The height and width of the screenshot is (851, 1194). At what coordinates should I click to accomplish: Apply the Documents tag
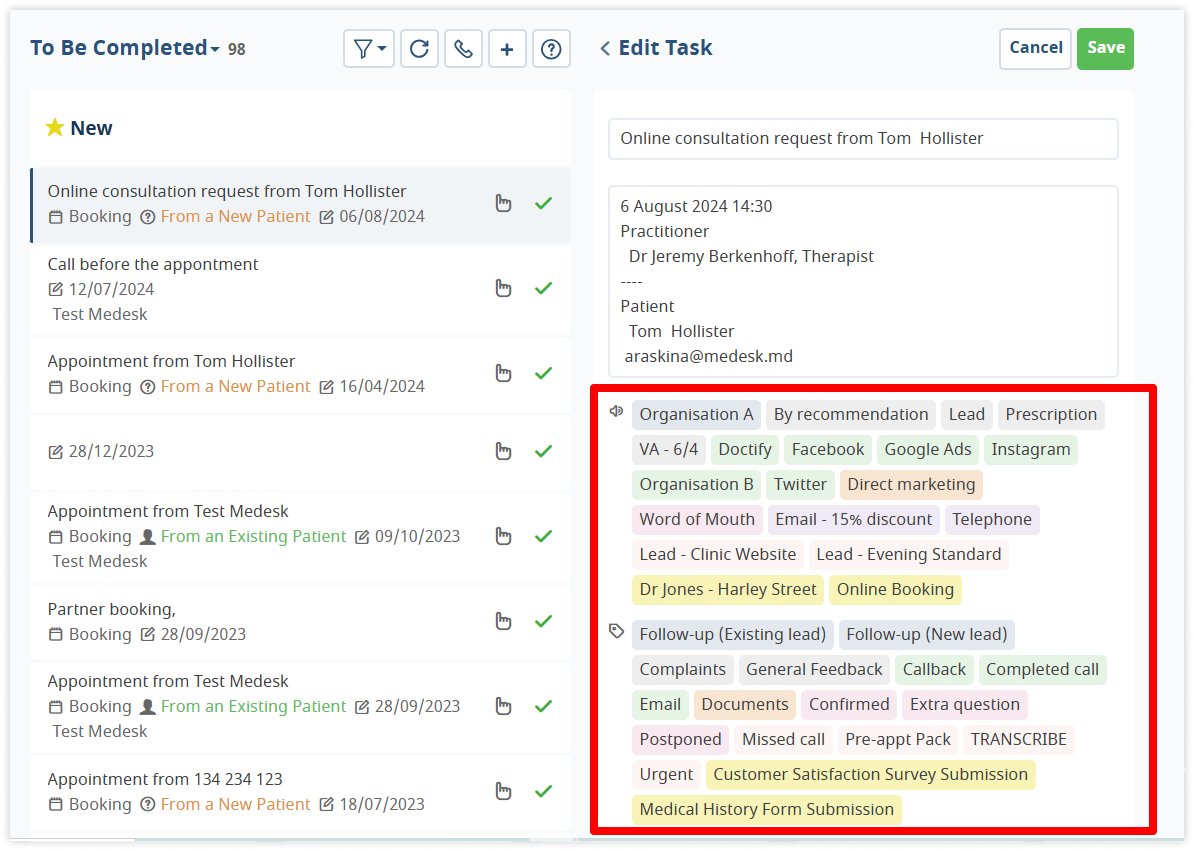[x=745, y=705]
